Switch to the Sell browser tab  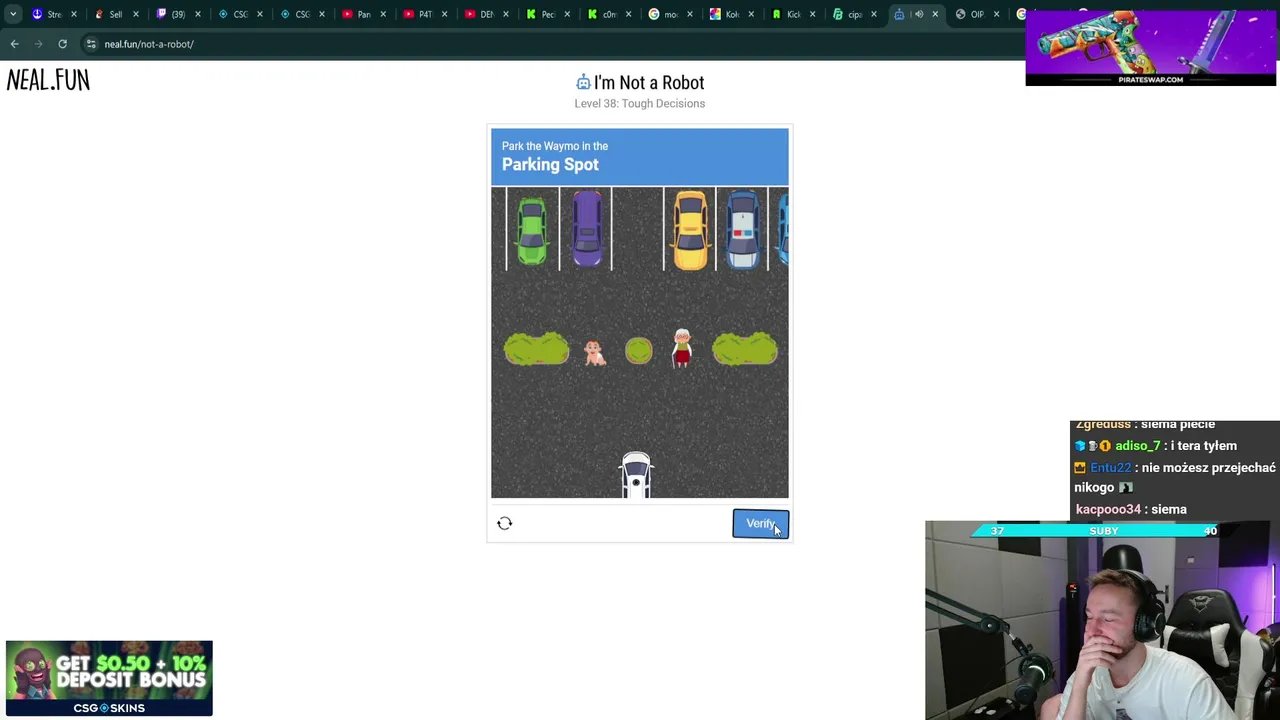click(x=117, y=14)
